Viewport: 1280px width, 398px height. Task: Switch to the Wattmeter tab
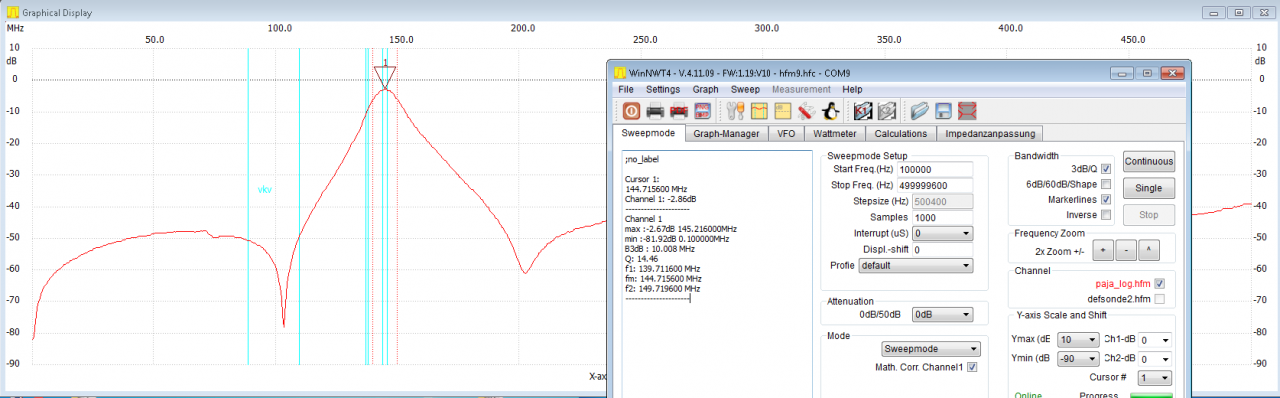click(835, 134)
